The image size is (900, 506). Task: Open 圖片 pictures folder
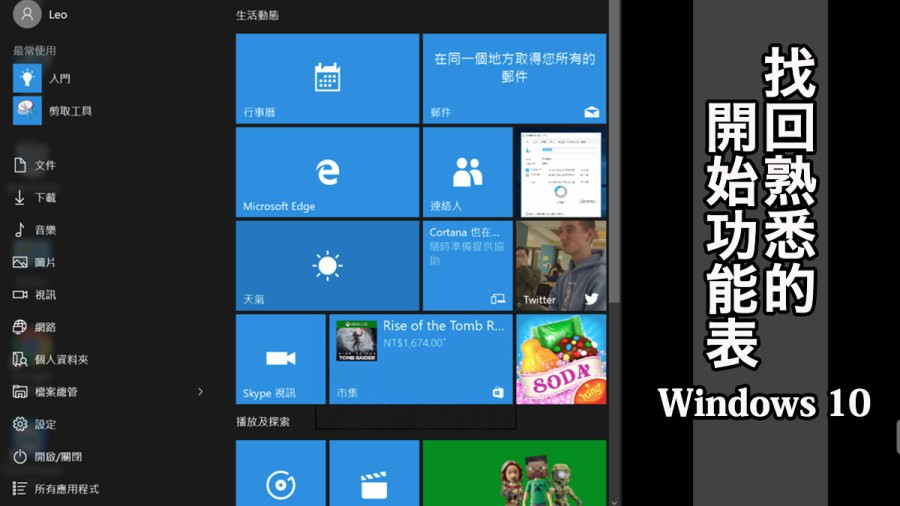(34, 263)
